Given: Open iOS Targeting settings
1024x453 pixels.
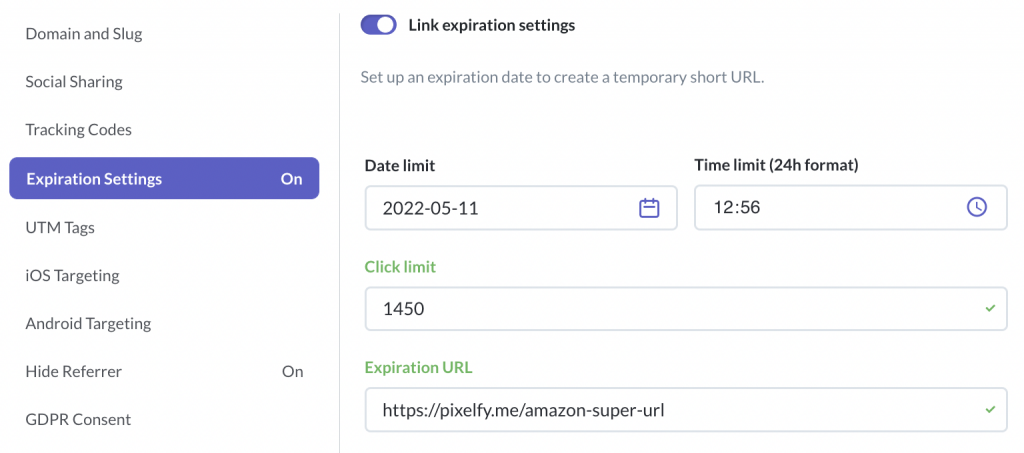Looking at the screenshot, I should [72, 275].
